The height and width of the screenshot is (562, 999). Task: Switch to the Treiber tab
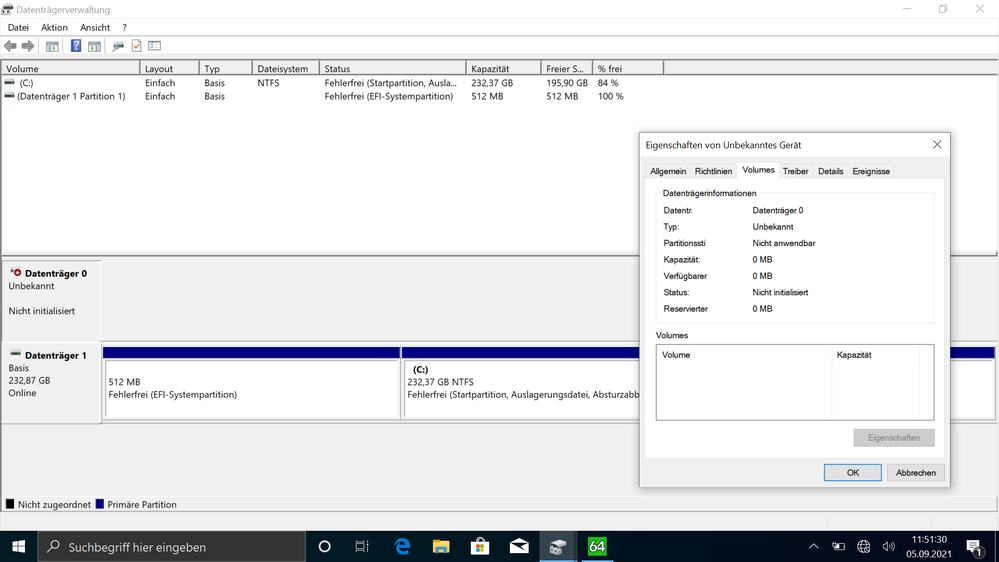click(x=795, y=171)
